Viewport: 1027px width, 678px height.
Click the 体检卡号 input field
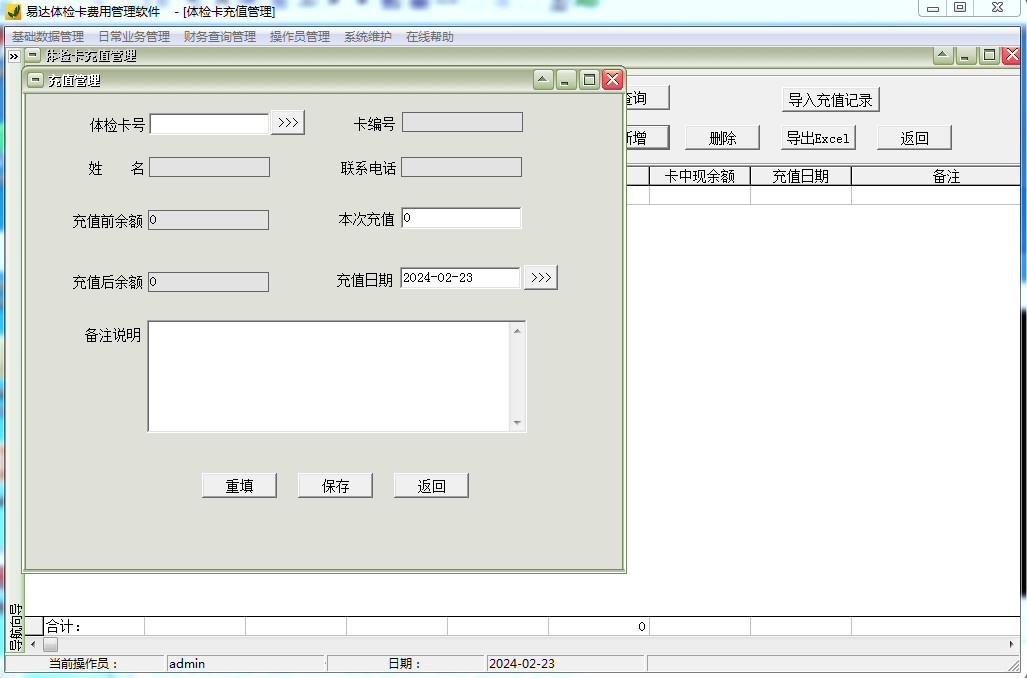click(210, 123)
